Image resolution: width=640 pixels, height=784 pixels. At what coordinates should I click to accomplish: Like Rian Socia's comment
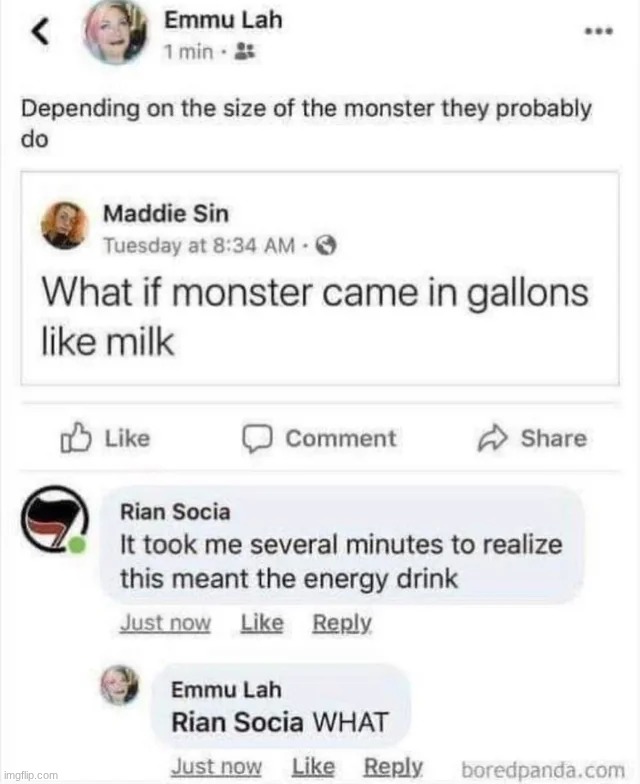pyautogui.click(x=262, y=623)
